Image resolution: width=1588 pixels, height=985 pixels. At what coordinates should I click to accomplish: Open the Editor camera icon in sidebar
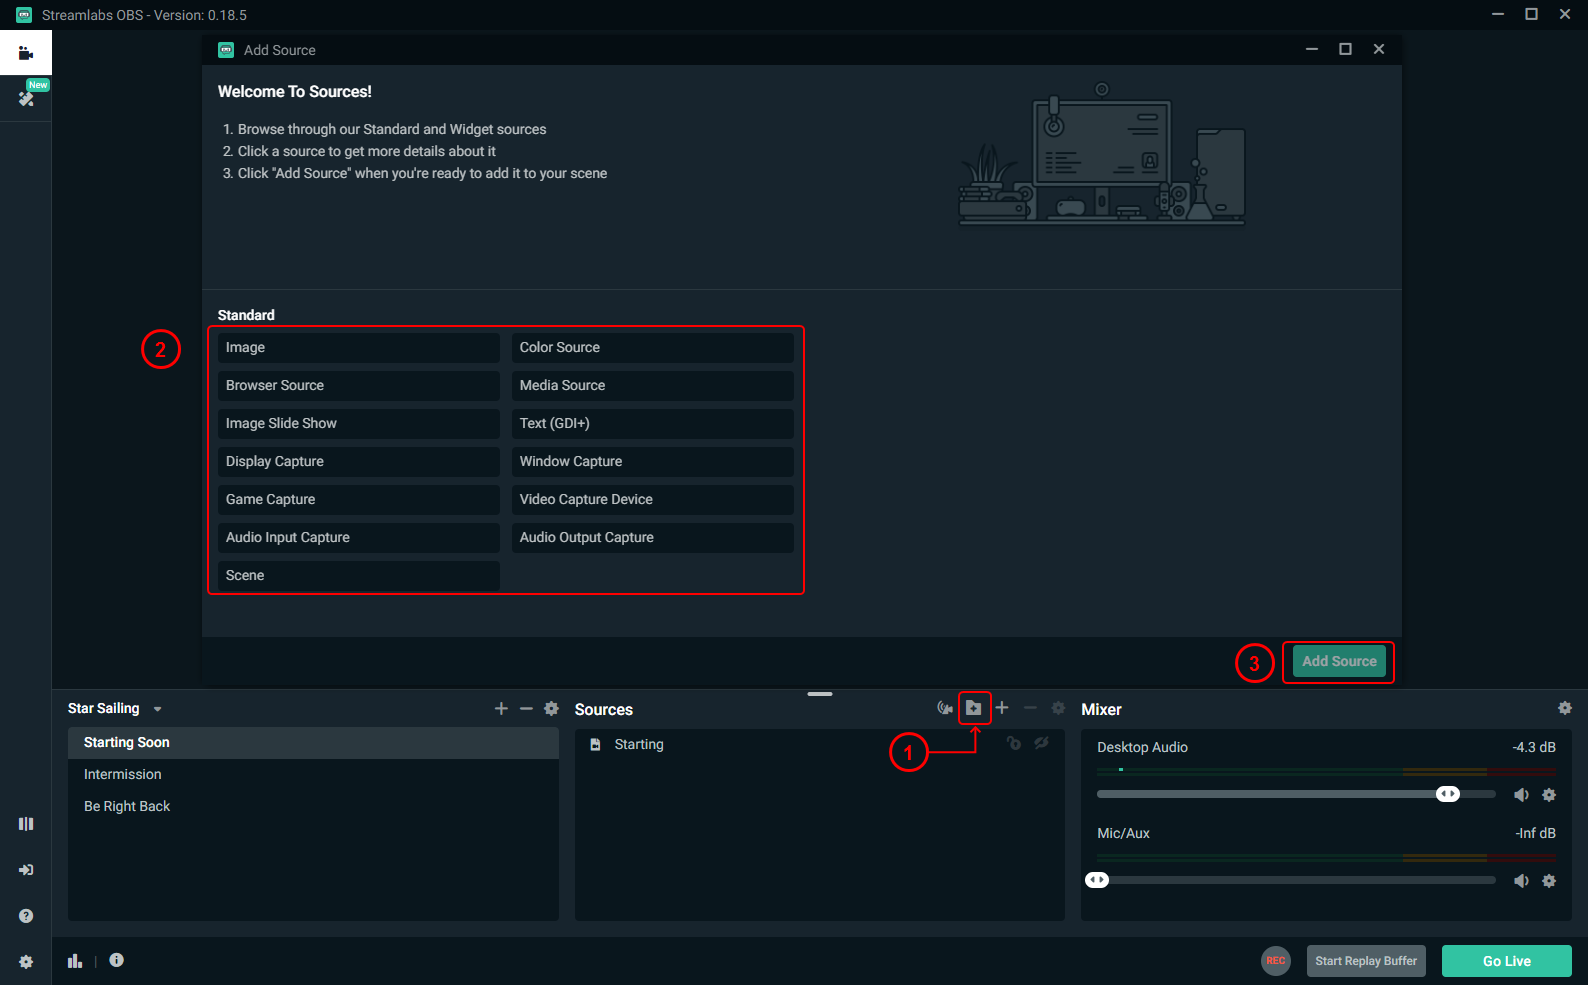(x=26, y=53)
